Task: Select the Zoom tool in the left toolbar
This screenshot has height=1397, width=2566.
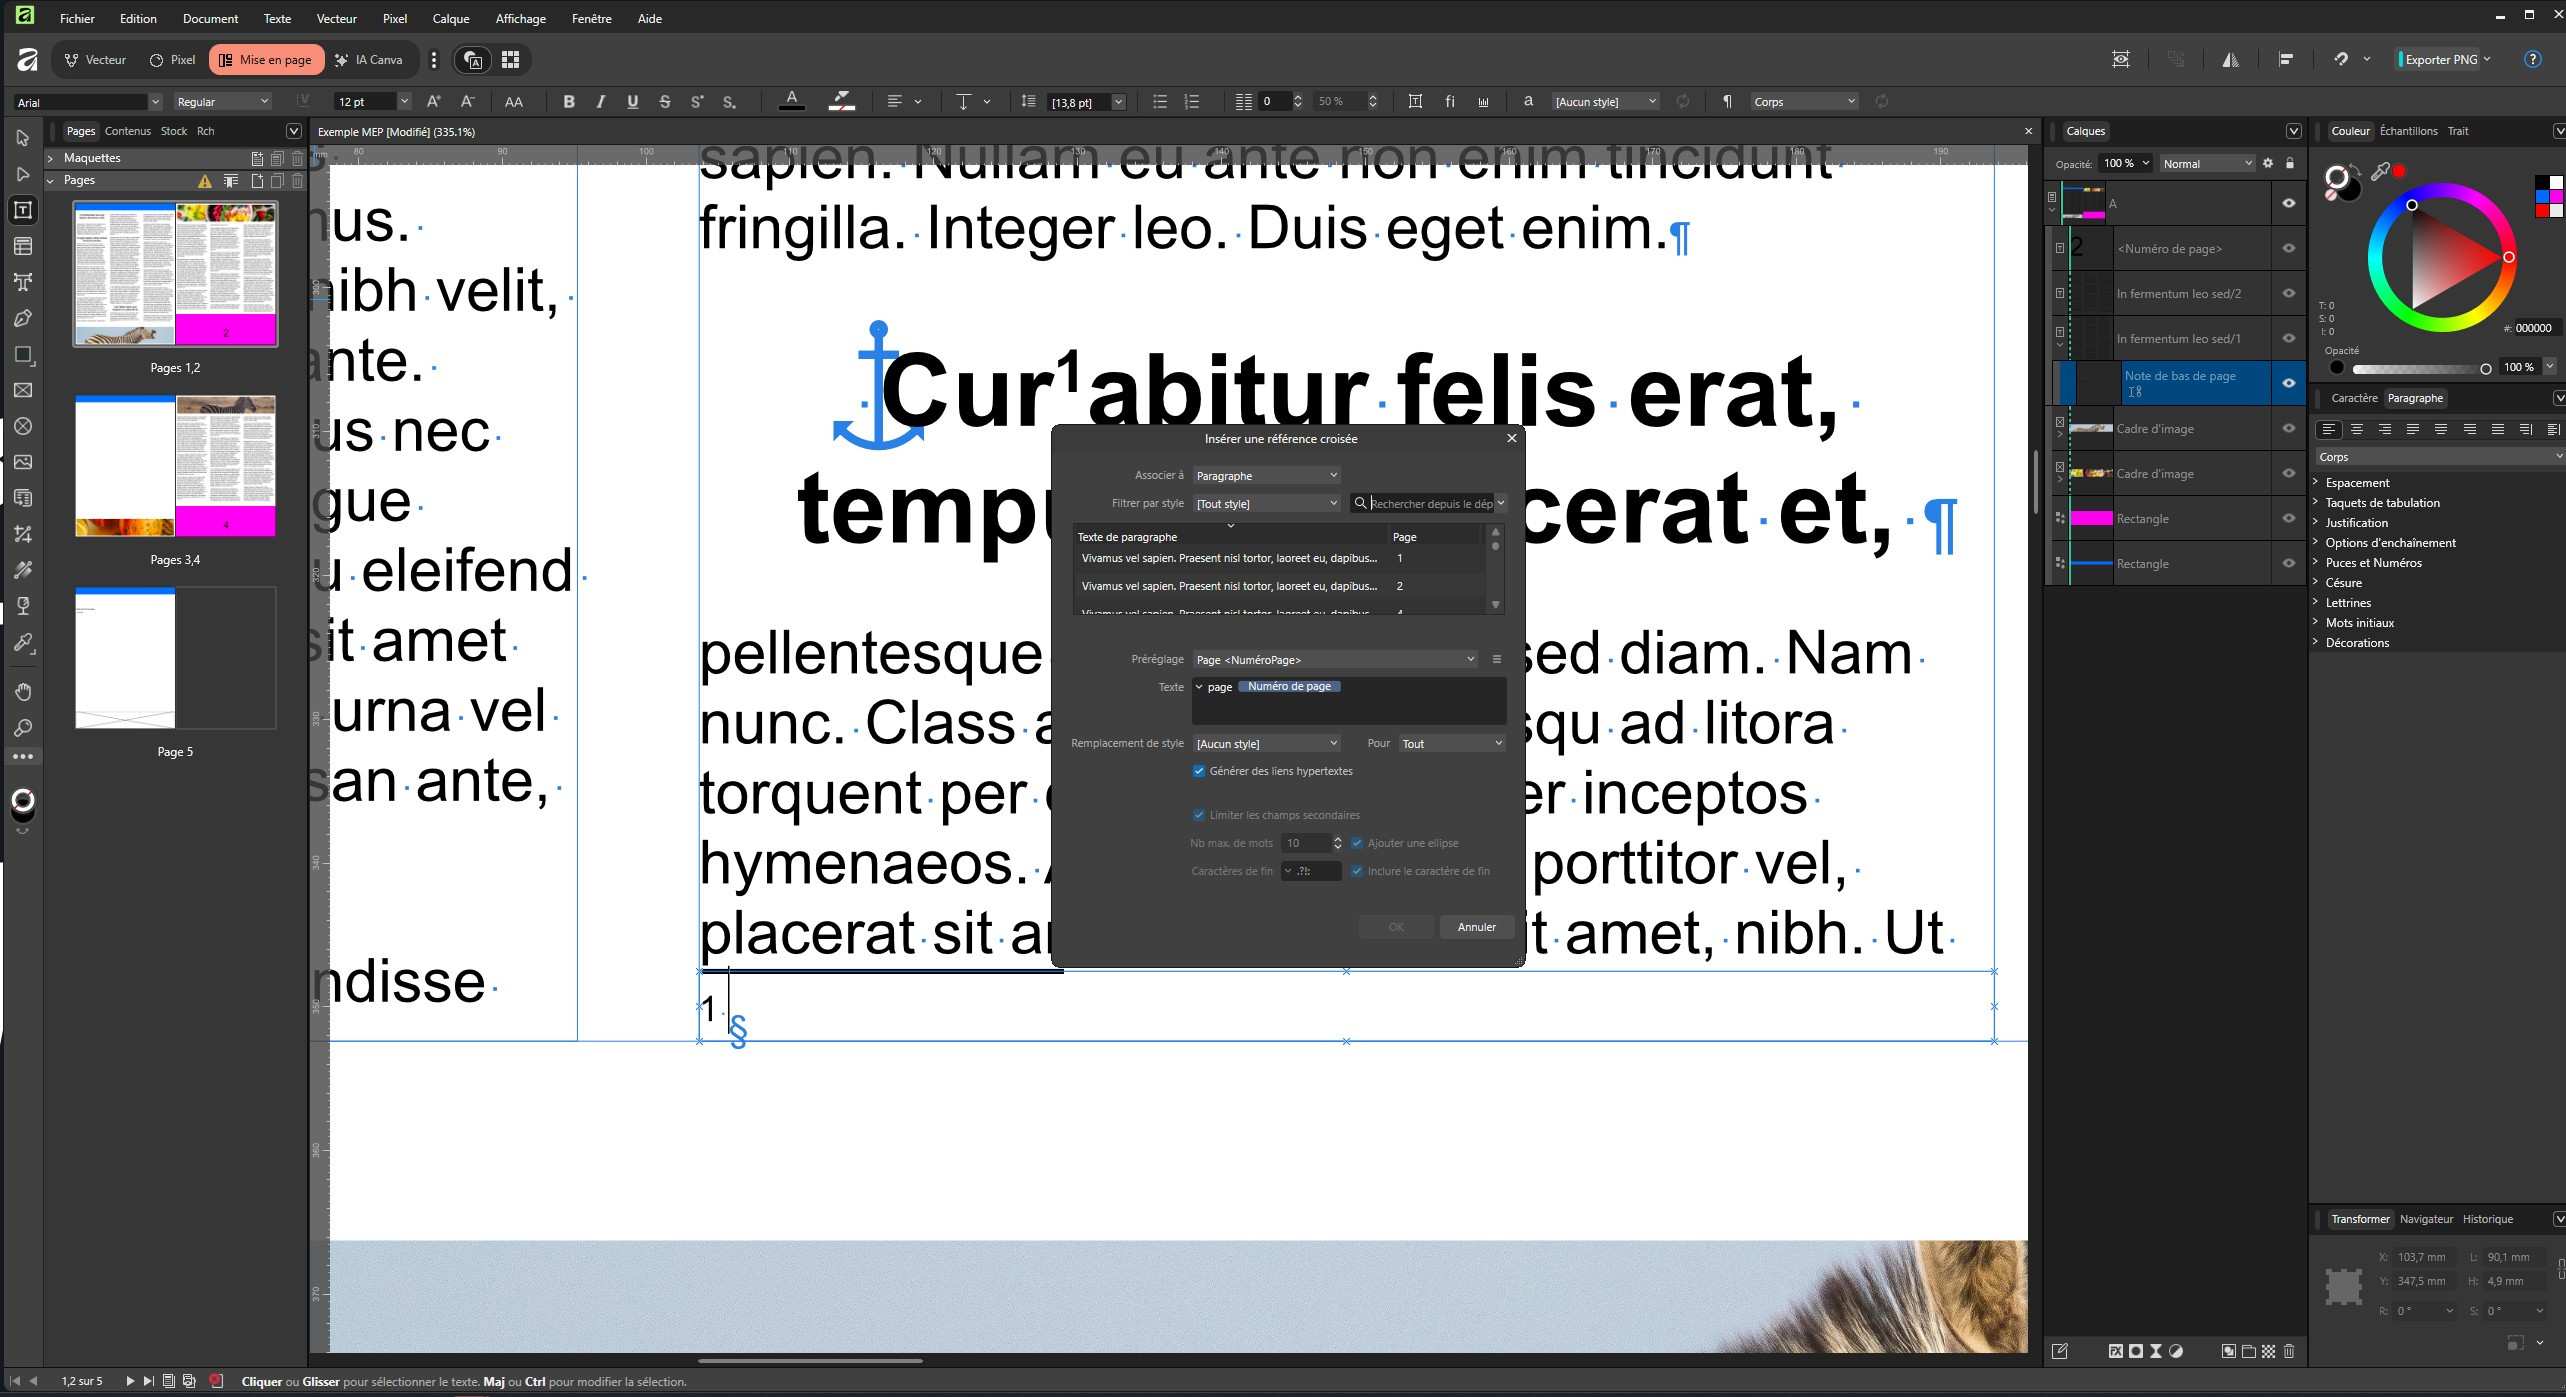Action: tap(23, 728)
